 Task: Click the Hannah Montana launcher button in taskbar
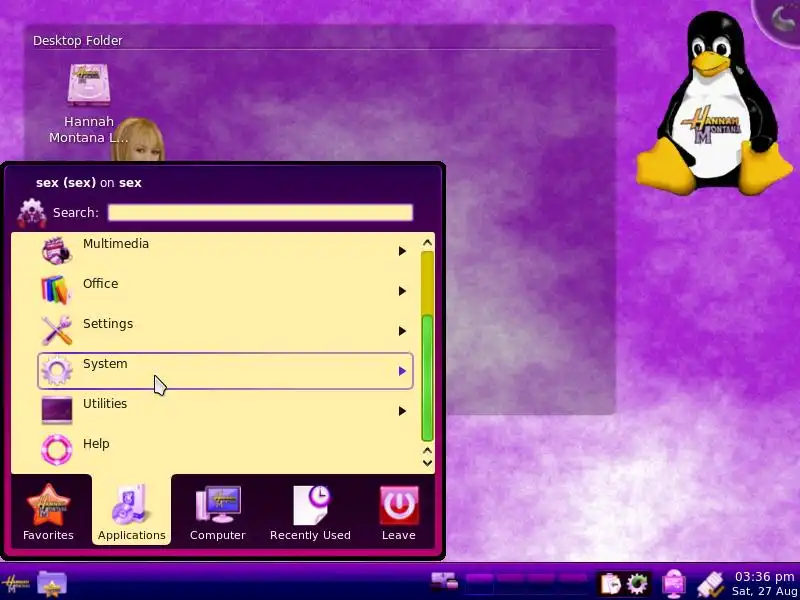point(15,583)
